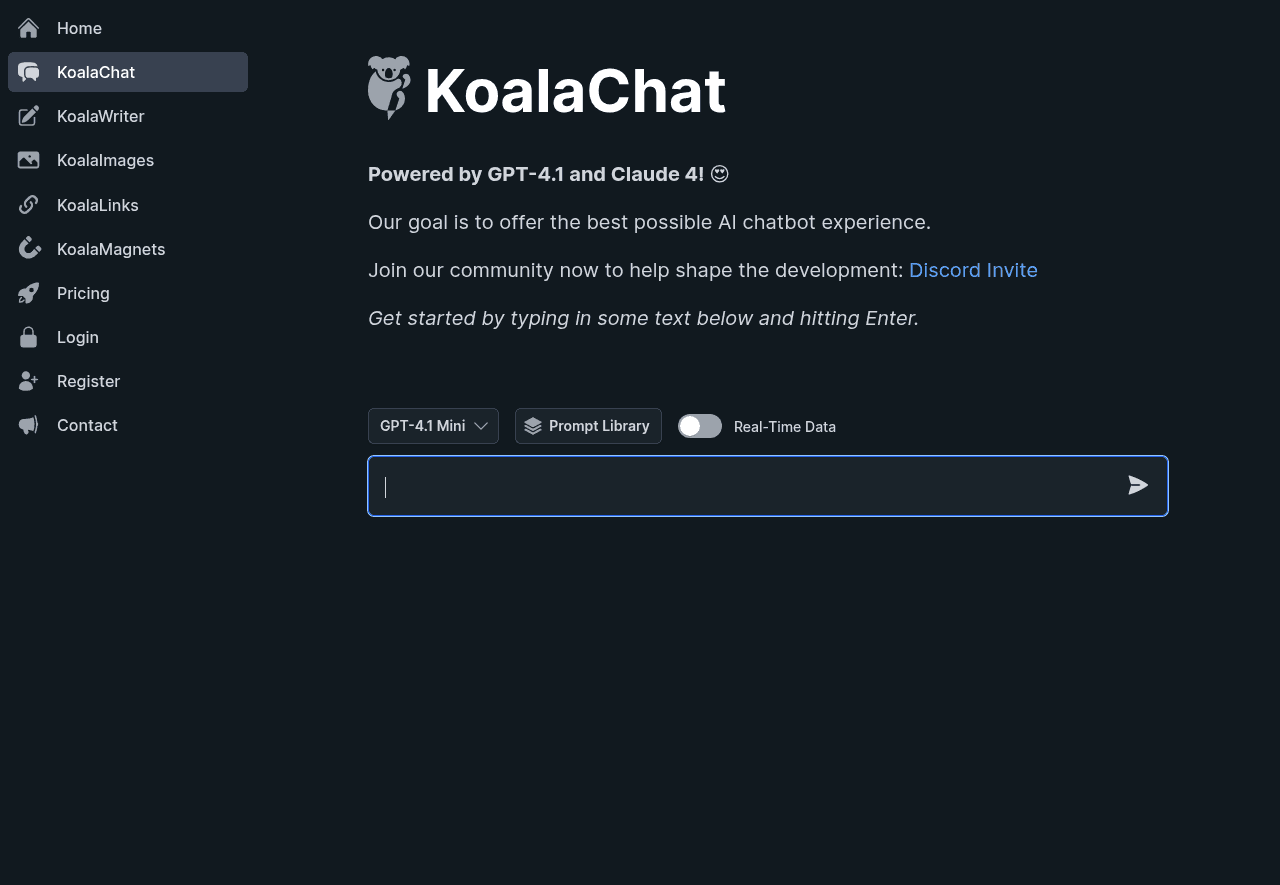This screenshot has width=1280, height=885.
Task: Open Pricing via the rocket icon
Action: pyautogui.click(x=28, y=292)
